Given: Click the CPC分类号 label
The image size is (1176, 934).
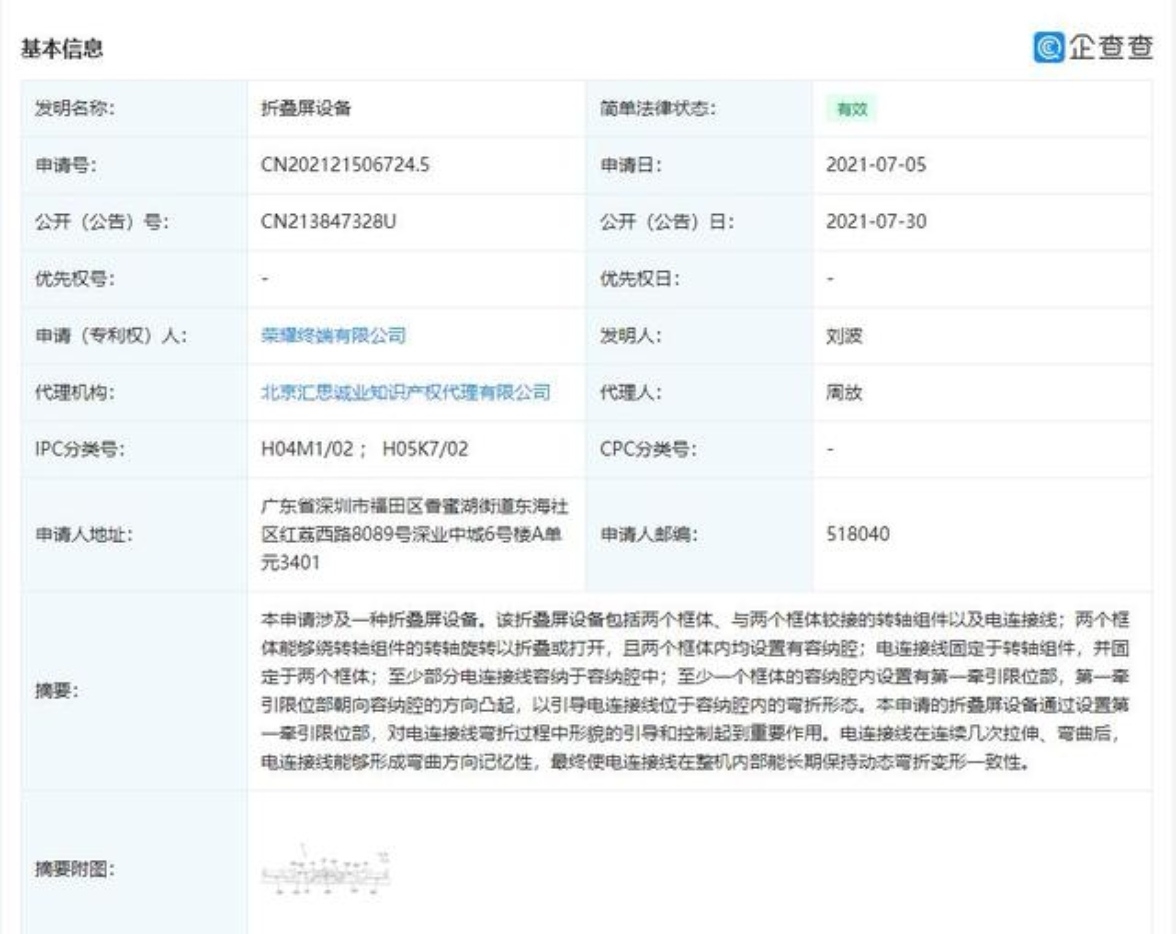Looking at the screenshot, I should click(648, 449).
